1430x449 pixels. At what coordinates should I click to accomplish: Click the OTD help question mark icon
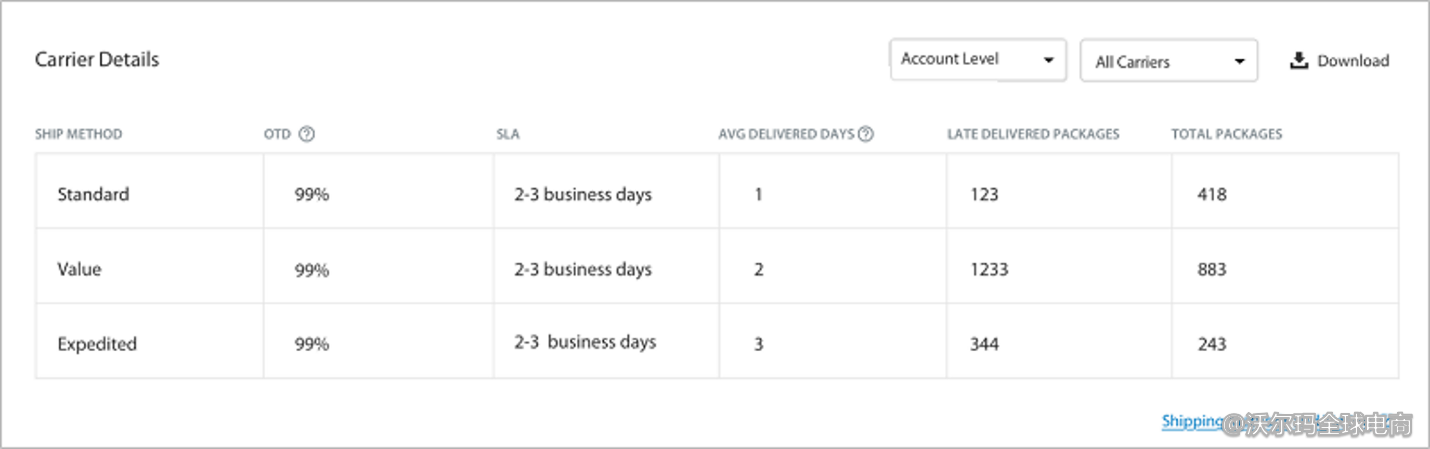(x=307, y=134)
